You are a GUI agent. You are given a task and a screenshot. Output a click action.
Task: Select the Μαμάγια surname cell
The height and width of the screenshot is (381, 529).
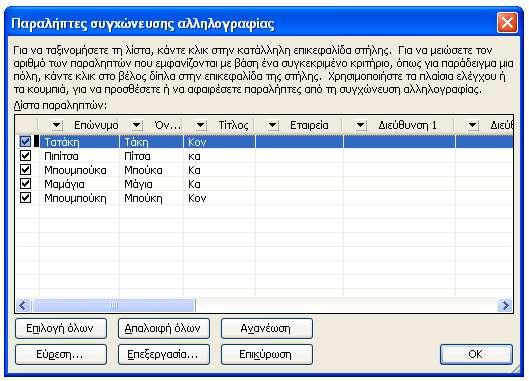pos(79,184)
